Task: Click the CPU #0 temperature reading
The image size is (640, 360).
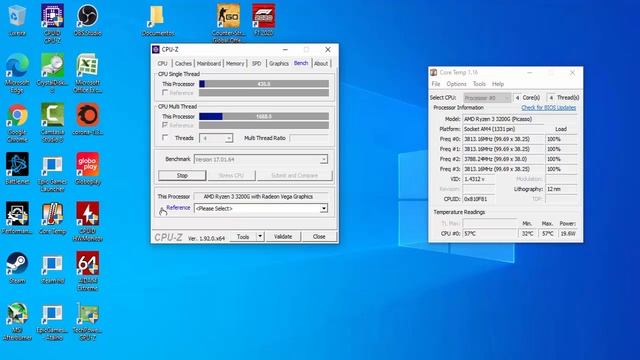Action: point(489,234)
